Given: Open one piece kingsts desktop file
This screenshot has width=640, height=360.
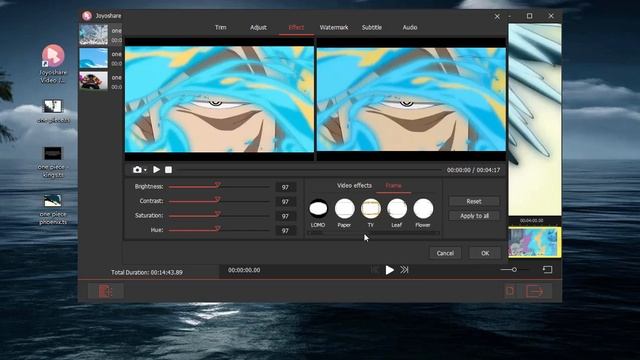Looking at the screenshot, I should click(x=53, y=162).
